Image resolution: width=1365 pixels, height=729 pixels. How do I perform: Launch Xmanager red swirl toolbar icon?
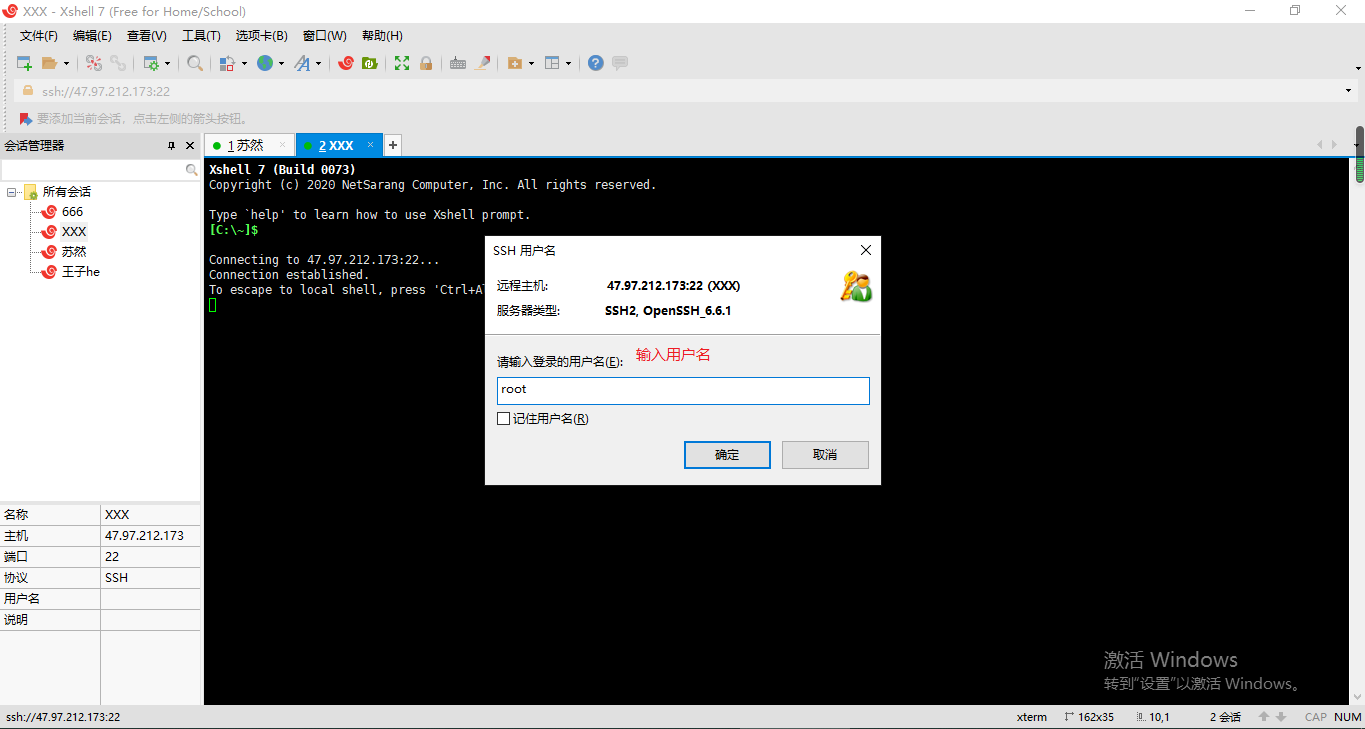click(x=346, y=63)
